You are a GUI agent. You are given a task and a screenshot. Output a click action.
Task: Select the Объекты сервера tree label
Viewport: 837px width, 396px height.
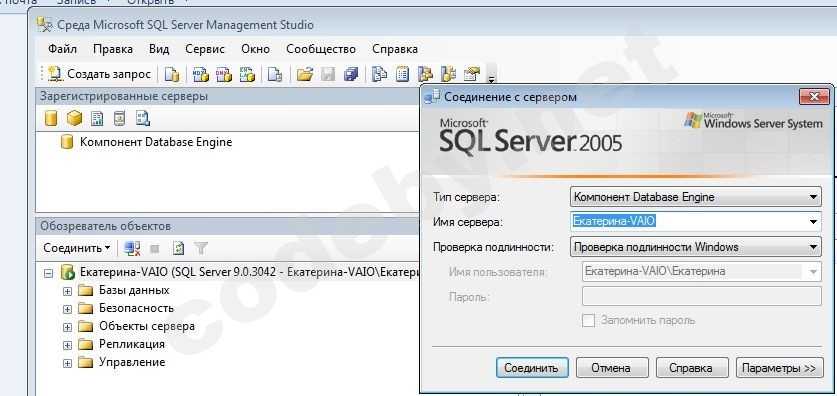147,326
